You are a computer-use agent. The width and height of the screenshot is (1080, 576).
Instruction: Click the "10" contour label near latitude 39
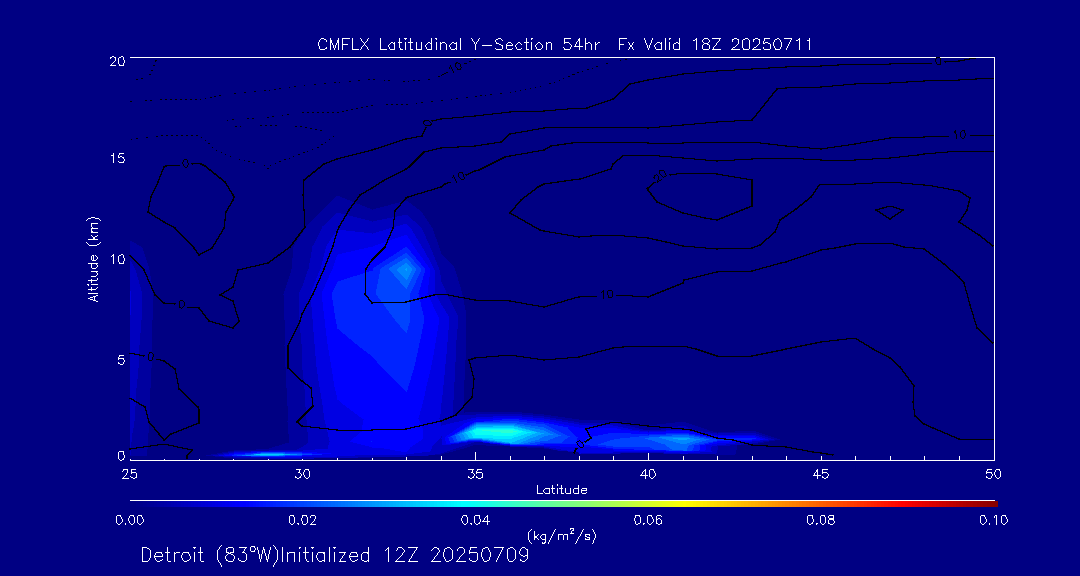click(606, 296)
